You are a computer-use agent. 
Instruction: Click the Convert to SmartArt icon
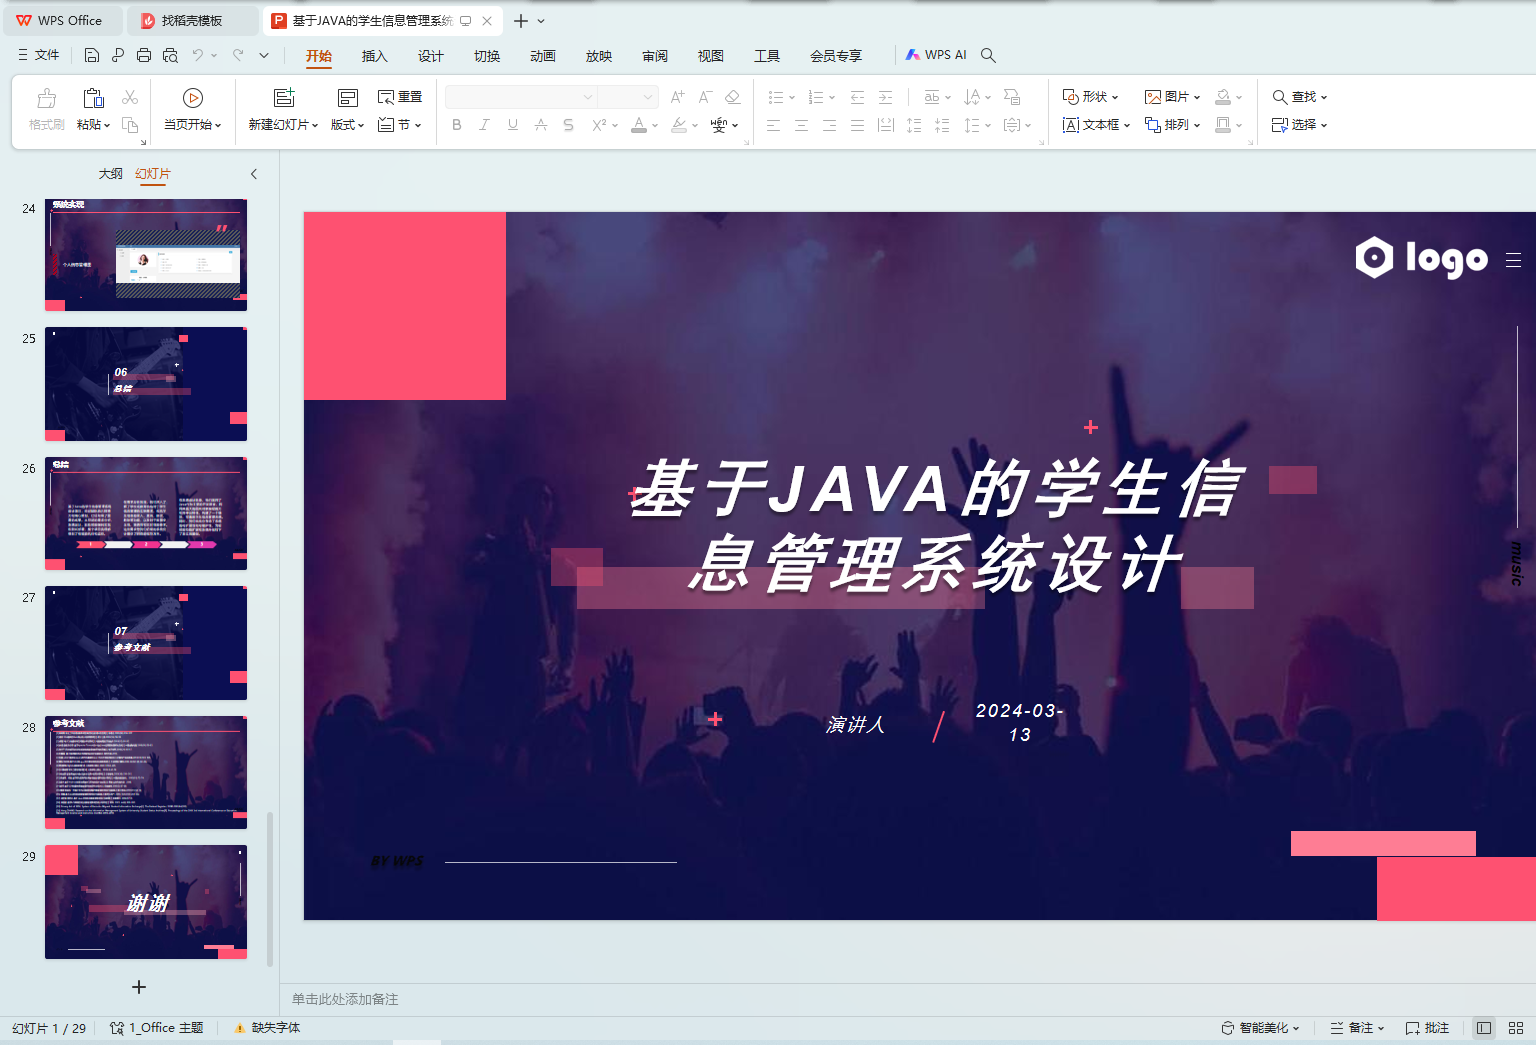click(x=1012, y=97)
